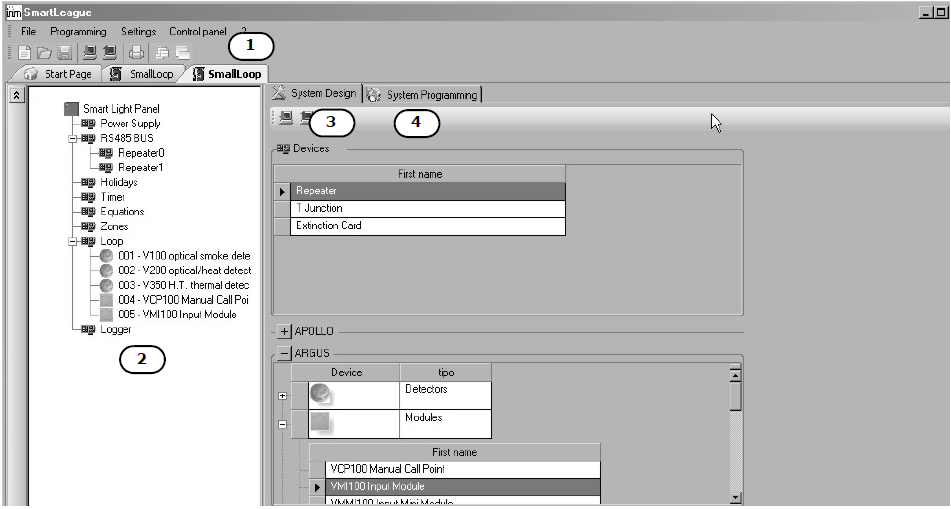Image resolution: width=951 pixels, height=509 pixels.
Task: Click the tile windows toolbar icon
Action: 183,53
